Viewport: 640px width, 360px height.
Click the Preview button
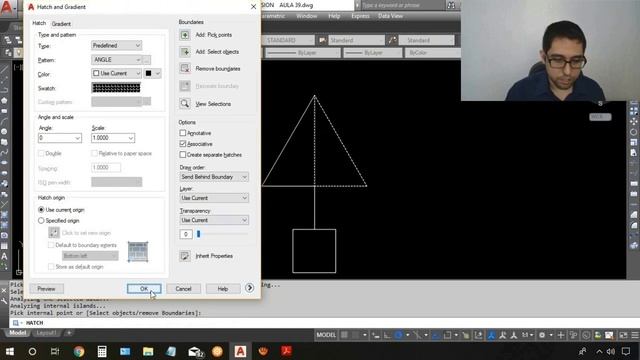point(47,289)
